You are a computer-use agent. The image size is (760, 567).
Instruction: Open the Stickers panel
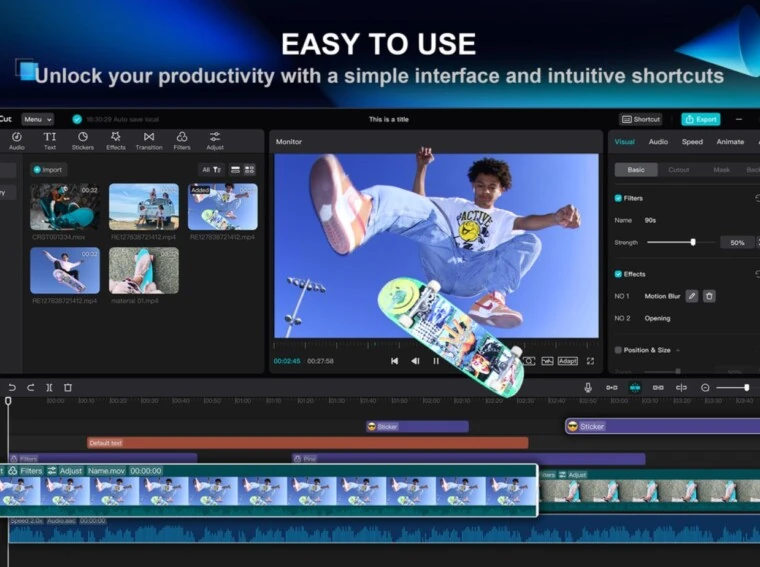[83, 141]
